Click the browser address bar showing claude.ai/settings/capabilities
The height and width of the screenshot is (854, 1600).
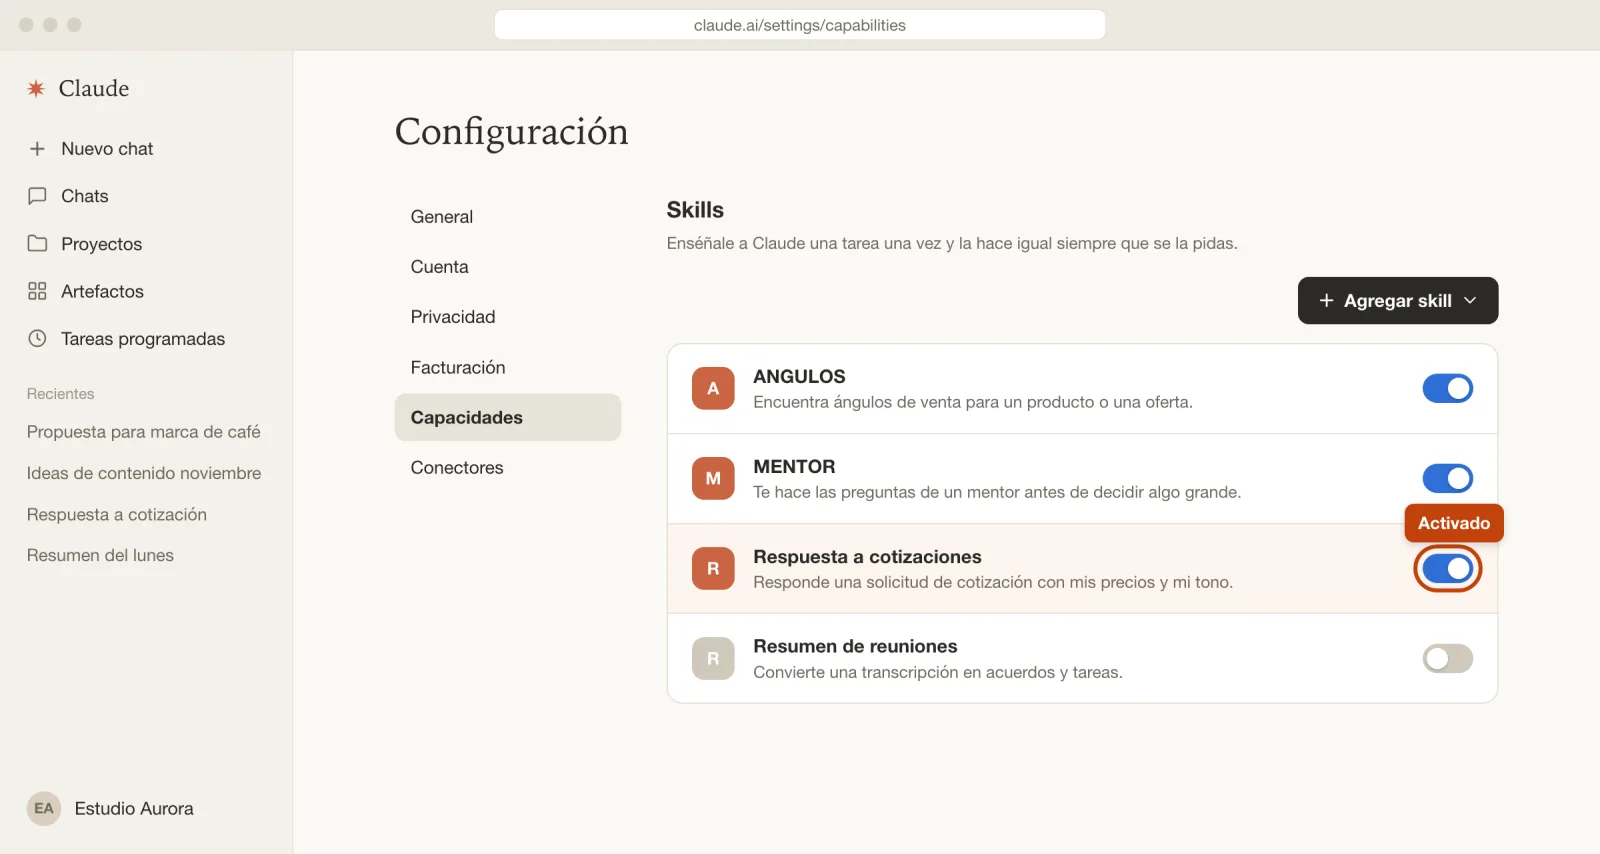pyautogui.click(x=800, y=25)
